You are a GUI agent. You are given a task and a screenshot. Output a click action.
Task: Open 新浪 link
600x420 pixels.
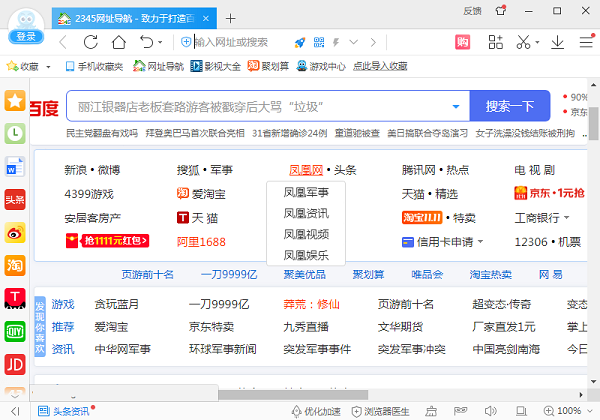pos(75,170)
